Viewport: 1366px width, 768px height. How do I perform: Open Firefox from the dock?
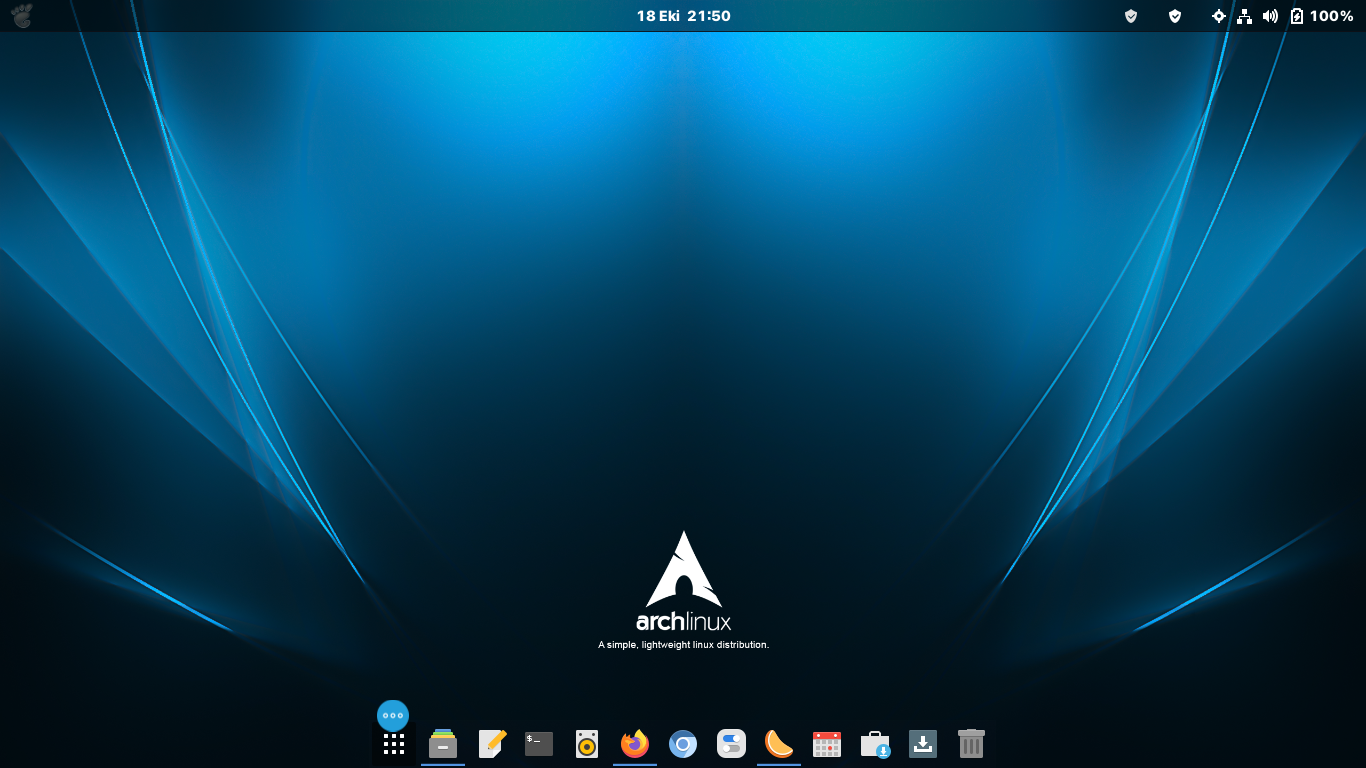click(x=635, y=744)
